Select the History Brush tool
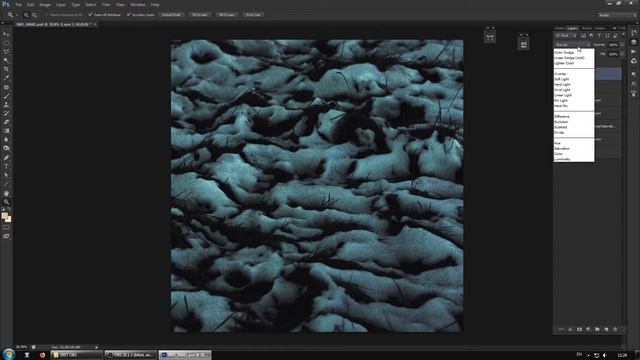 tap(6, 113)
